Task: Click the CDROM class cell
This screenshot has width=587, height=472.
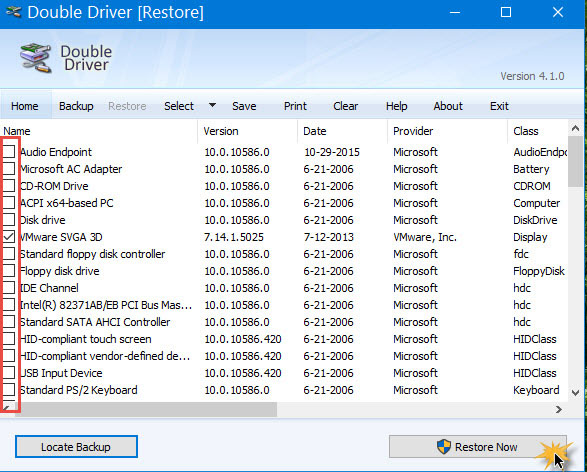Action: (x=532, y=186)
